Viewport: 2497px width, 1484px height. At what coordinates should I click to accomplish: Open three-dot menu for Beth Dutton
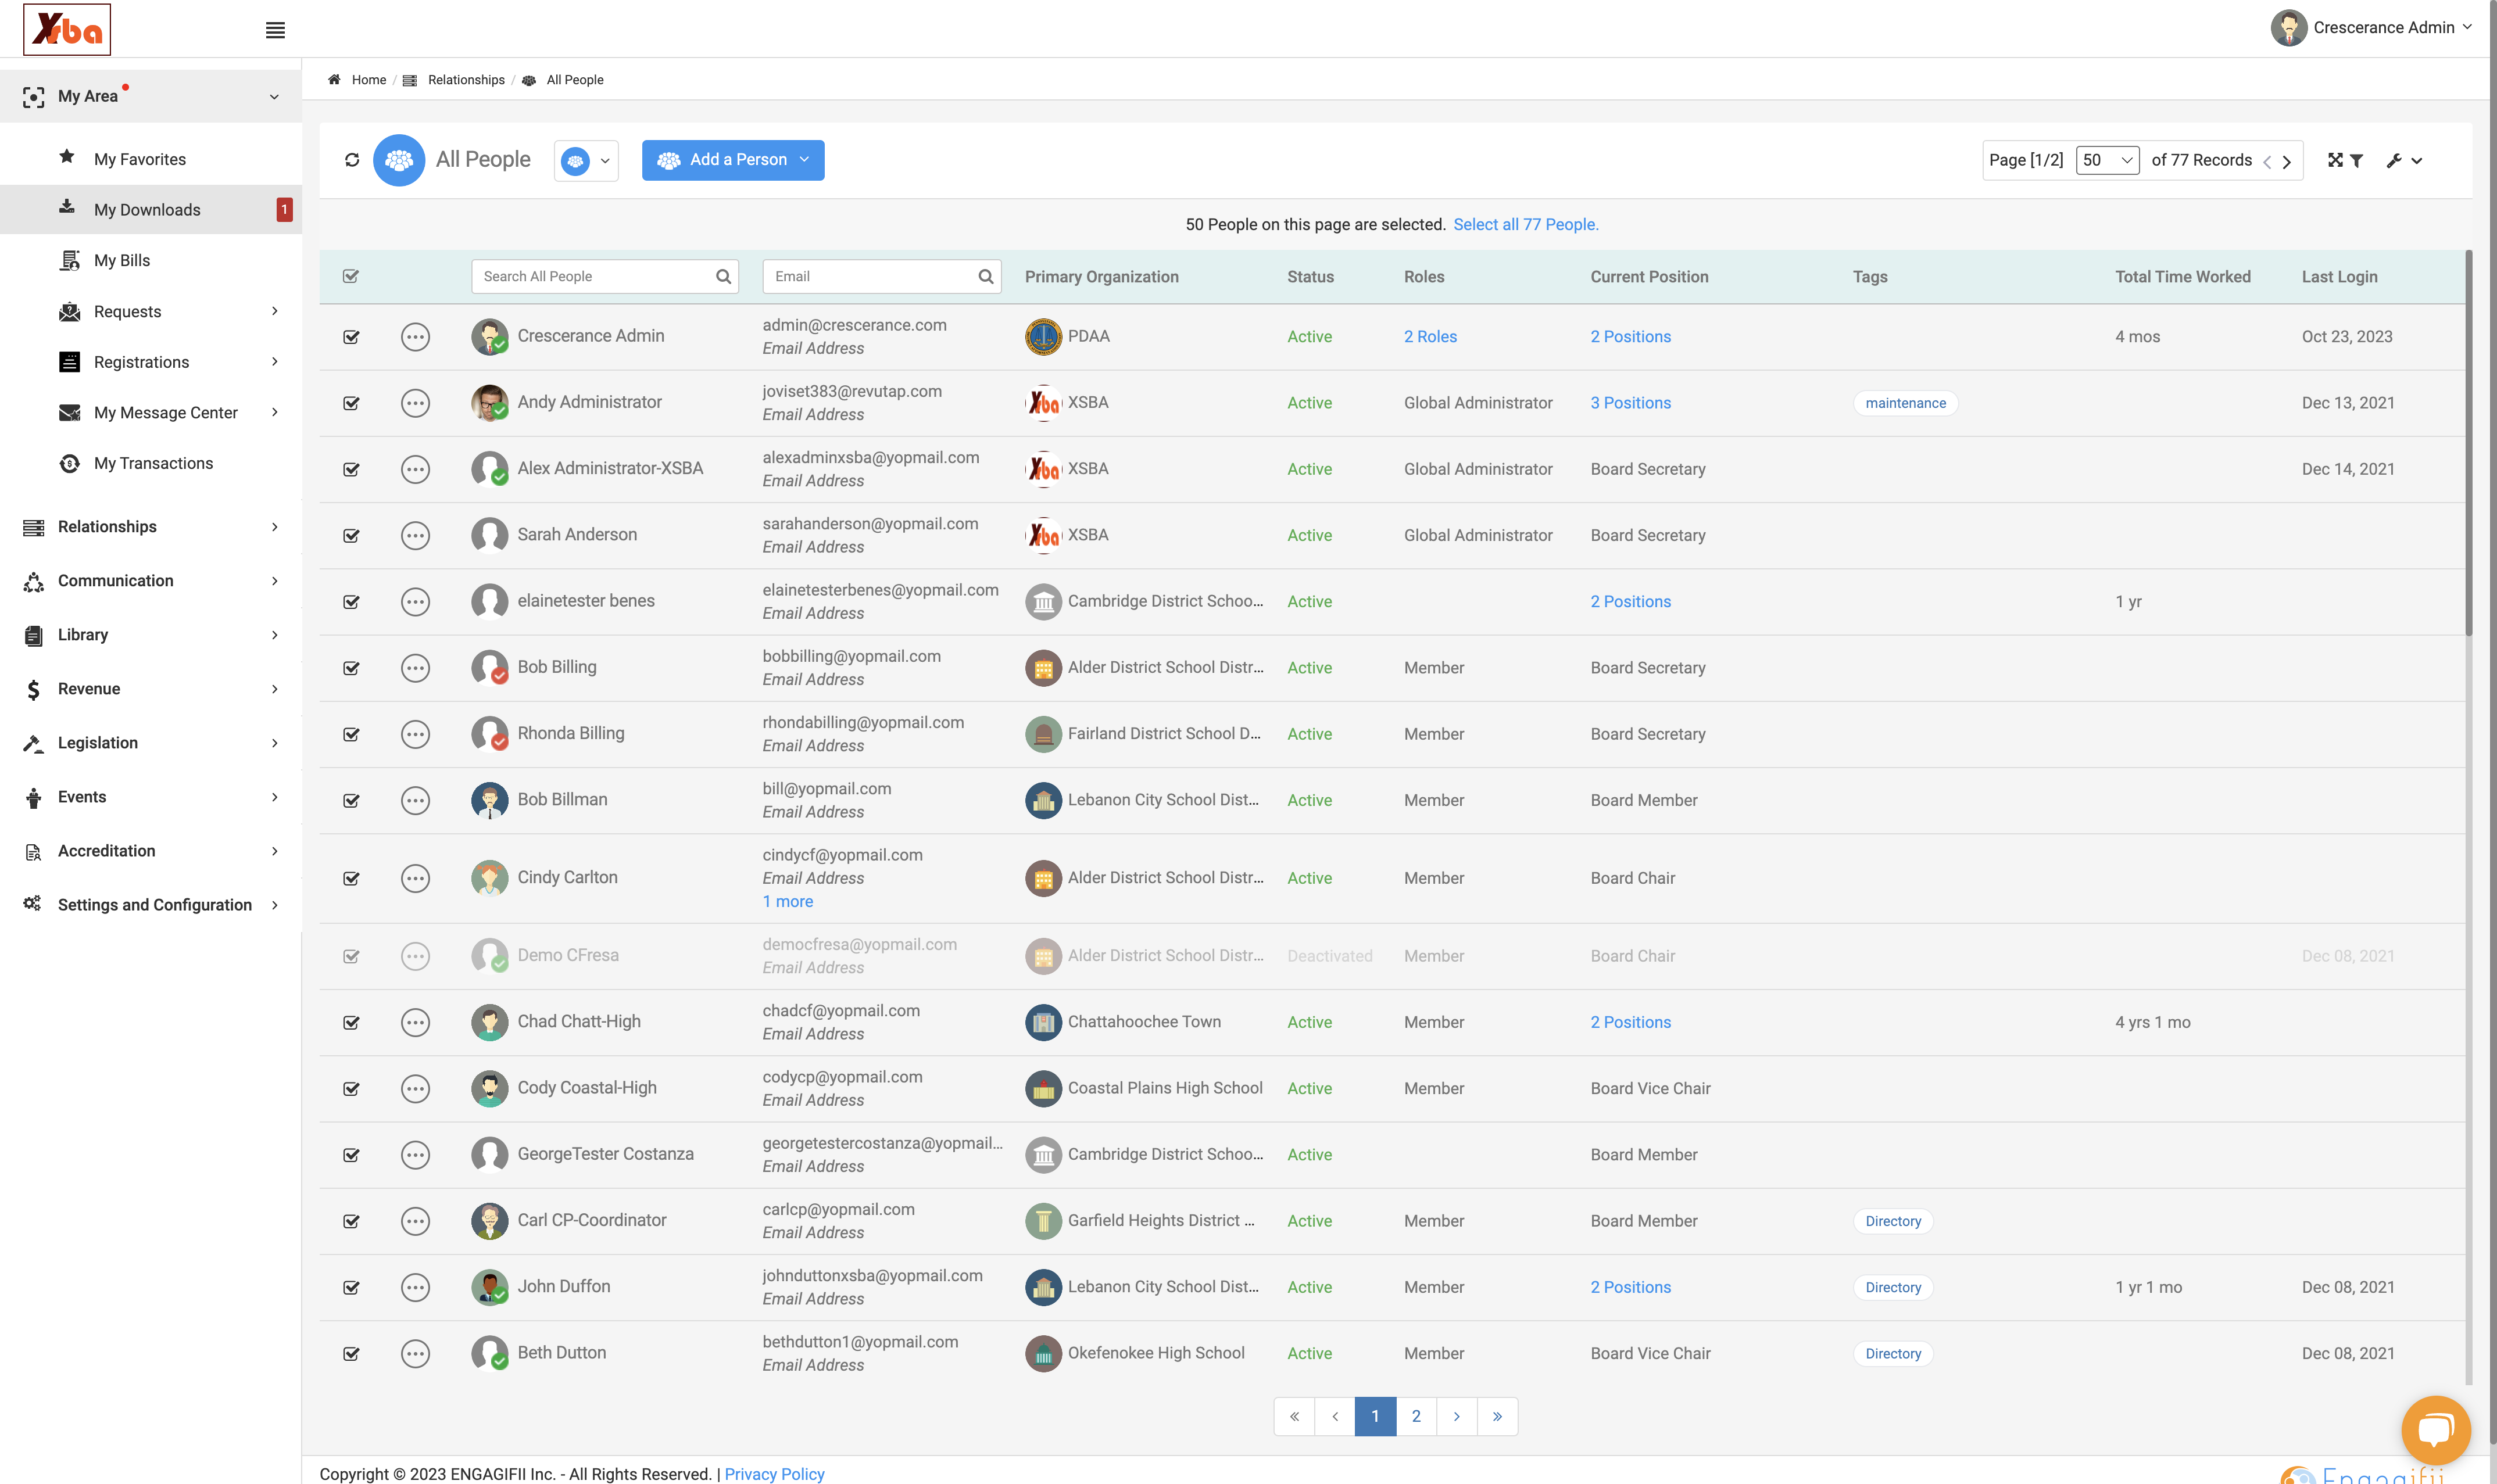[x=415, y=1353]
